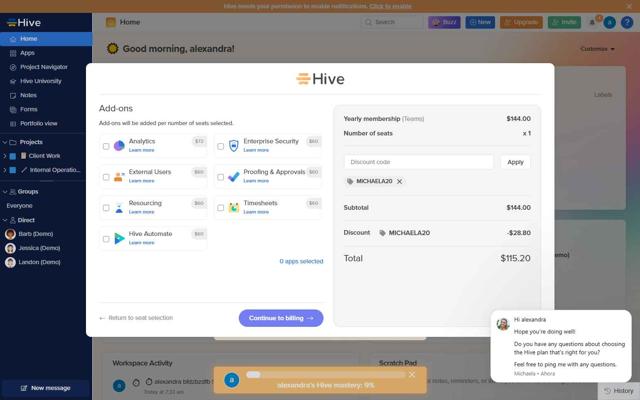Go to Home in sidebar
This screenshot has width=640, height=400.
[46, 39]
